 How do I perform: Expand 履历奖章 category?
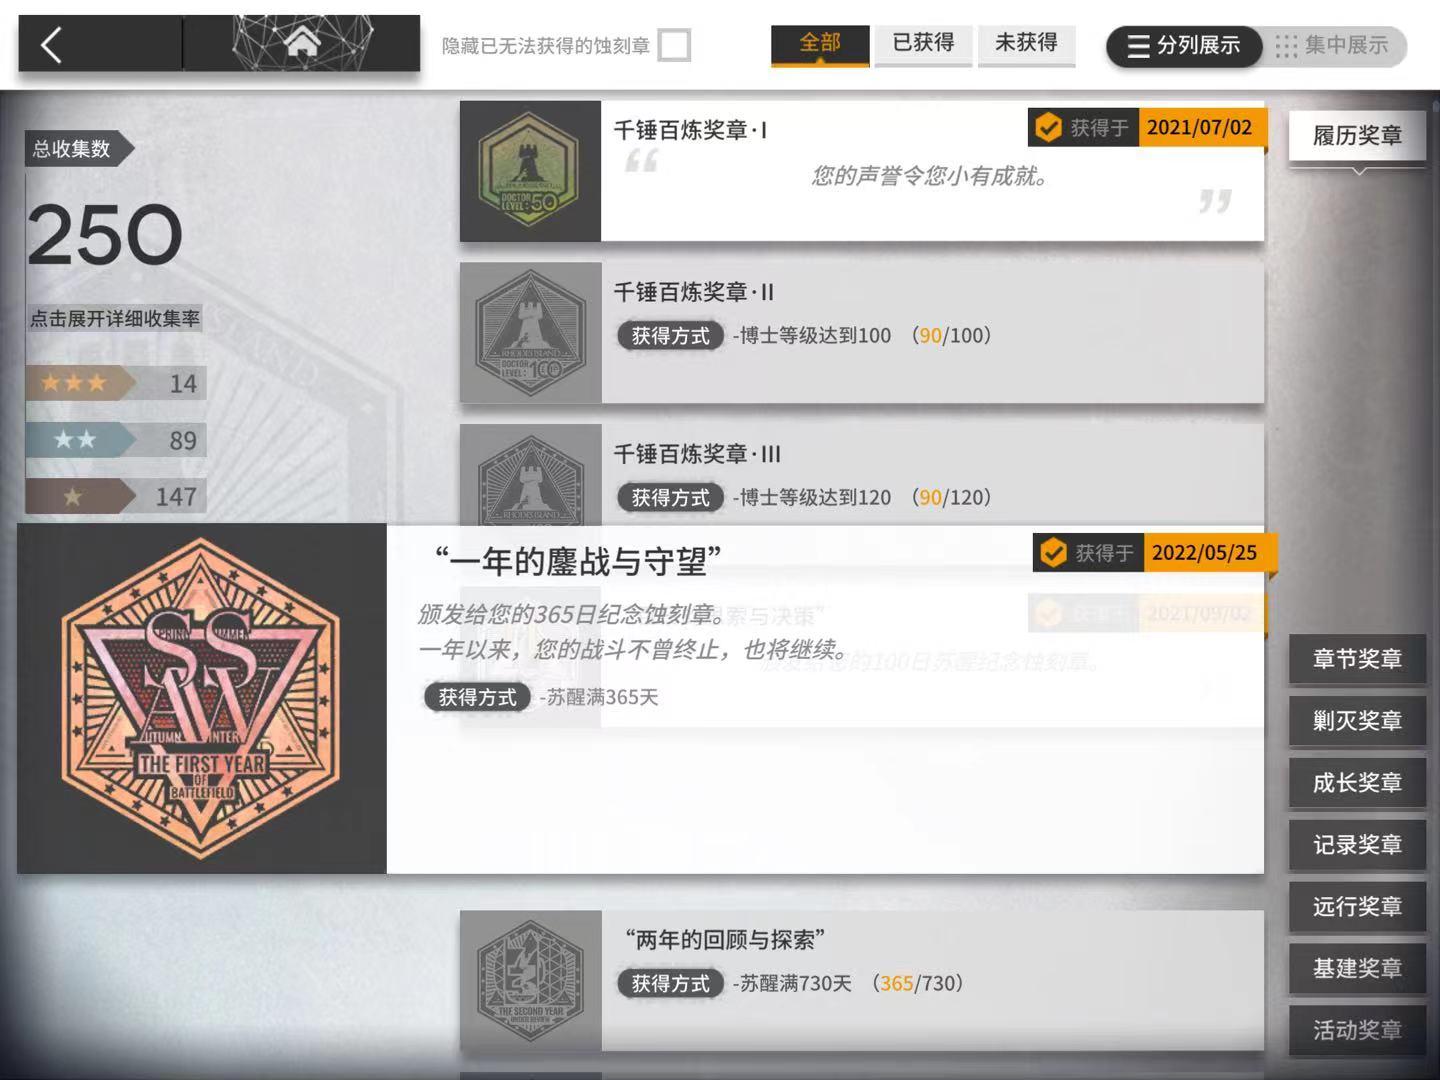1357,136
